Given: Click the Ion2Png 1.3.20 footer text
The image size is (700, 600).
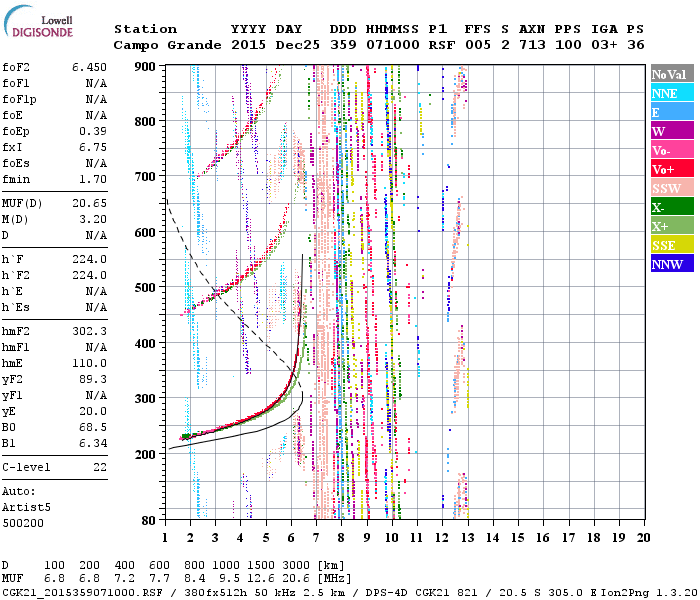Looking at the screenshot, I should [x=650, y=593].
